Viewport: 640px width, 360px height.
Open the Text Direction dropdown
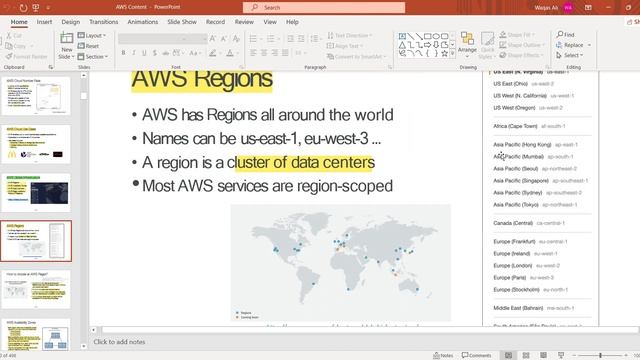pyautogui.click(x=350, y=36)
